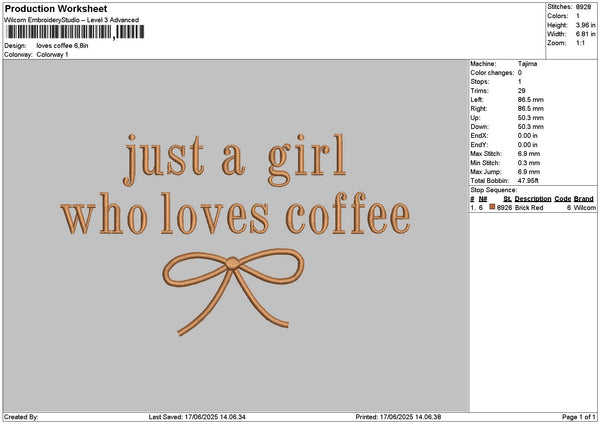Click the 'Code' column header
The height and width of the screenshot is (424, 600).
[x=563, y=199]
